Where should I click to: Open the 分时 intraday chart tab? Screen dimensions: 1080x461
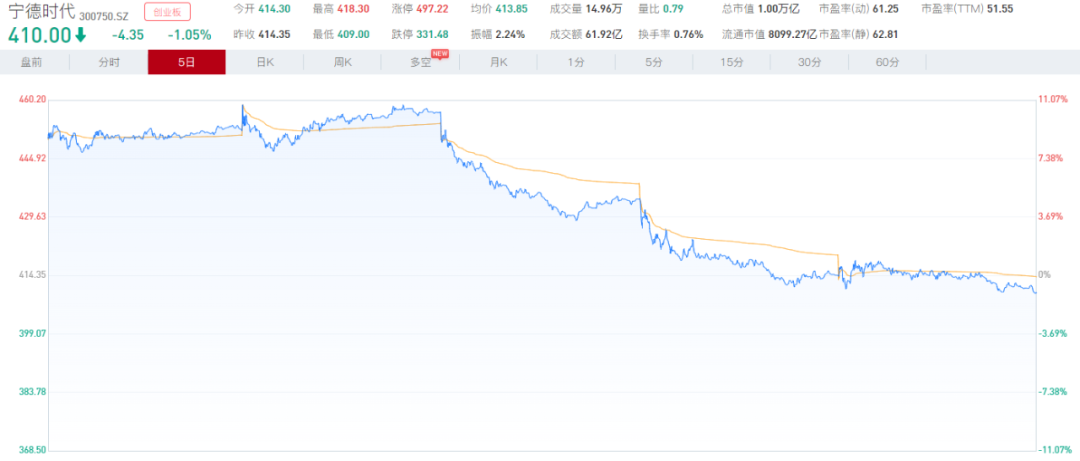point(109,62)
